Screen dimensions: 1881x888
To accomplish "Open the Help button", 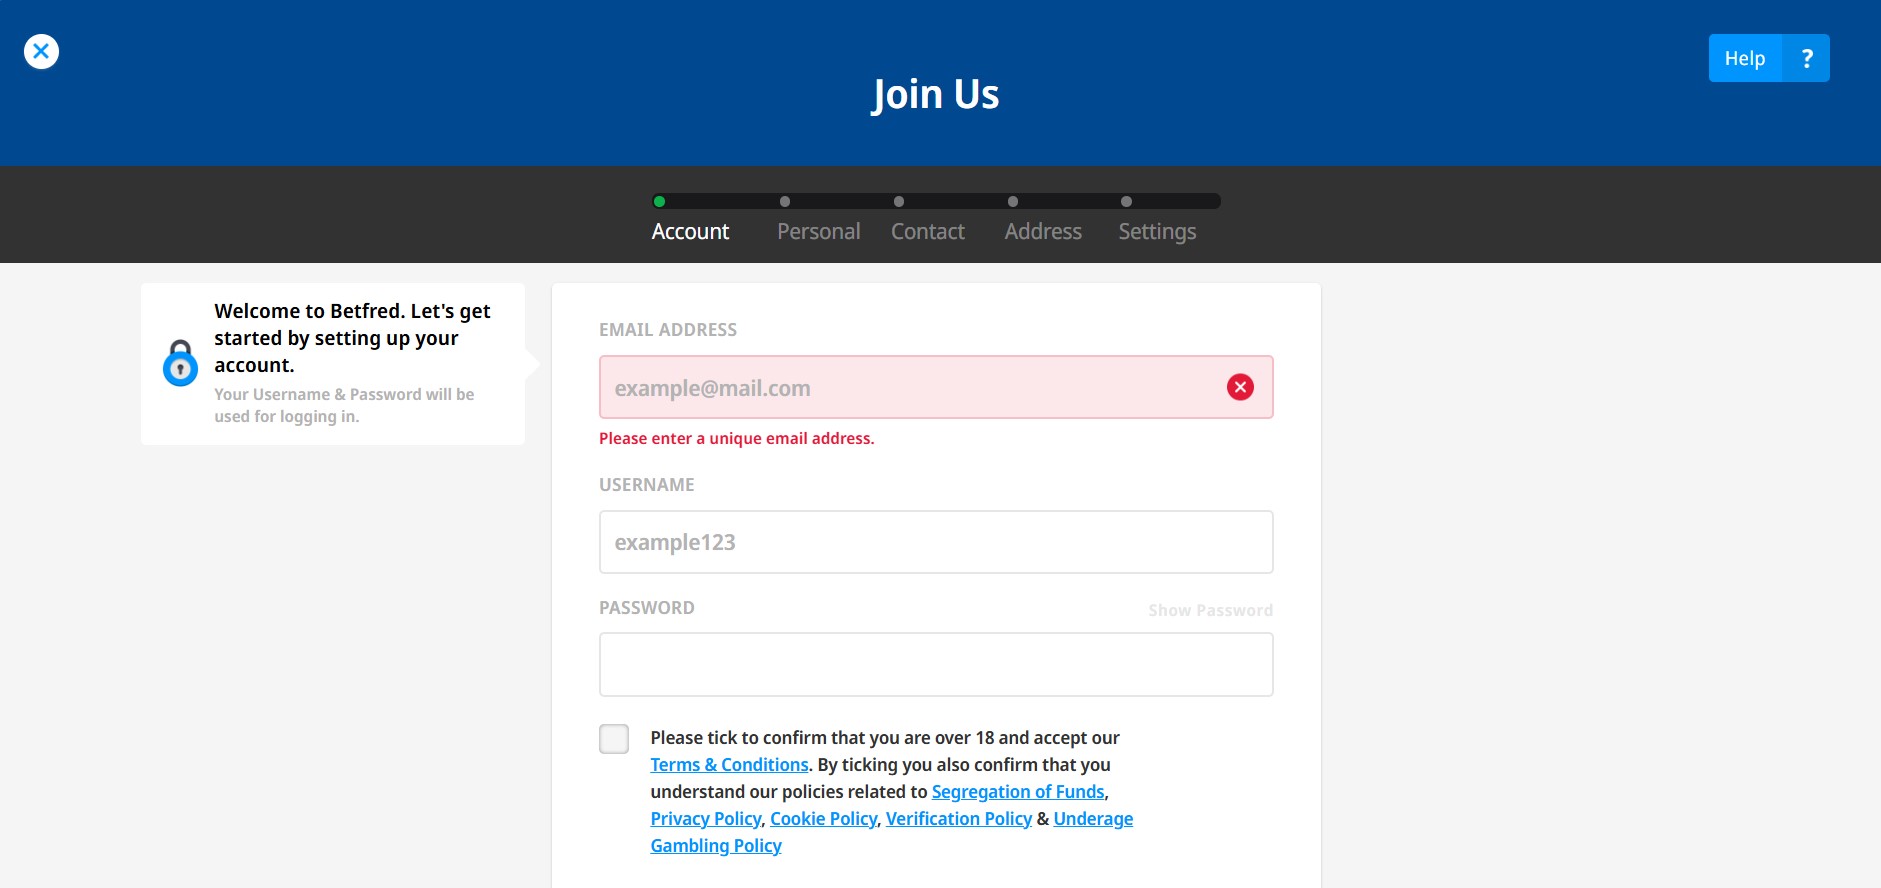I will tap(1745, 58).
